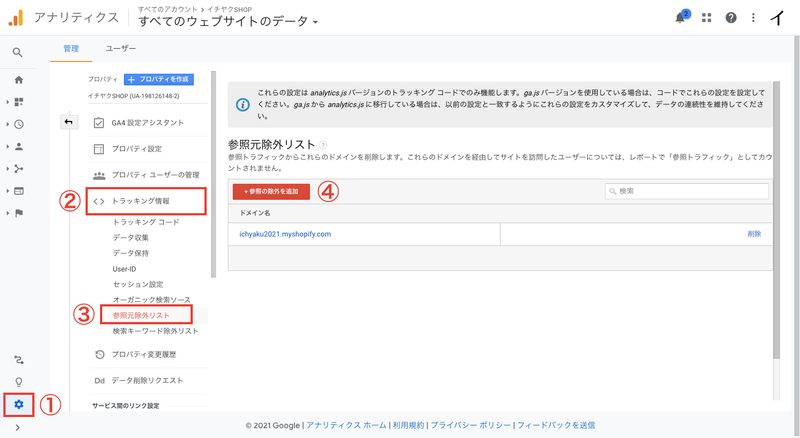Image resolution: width=800 pixels, height=438 pixels.
Task: Click the help icon beside 参照元除外リスト heading
Action: [x=323, y=144]
